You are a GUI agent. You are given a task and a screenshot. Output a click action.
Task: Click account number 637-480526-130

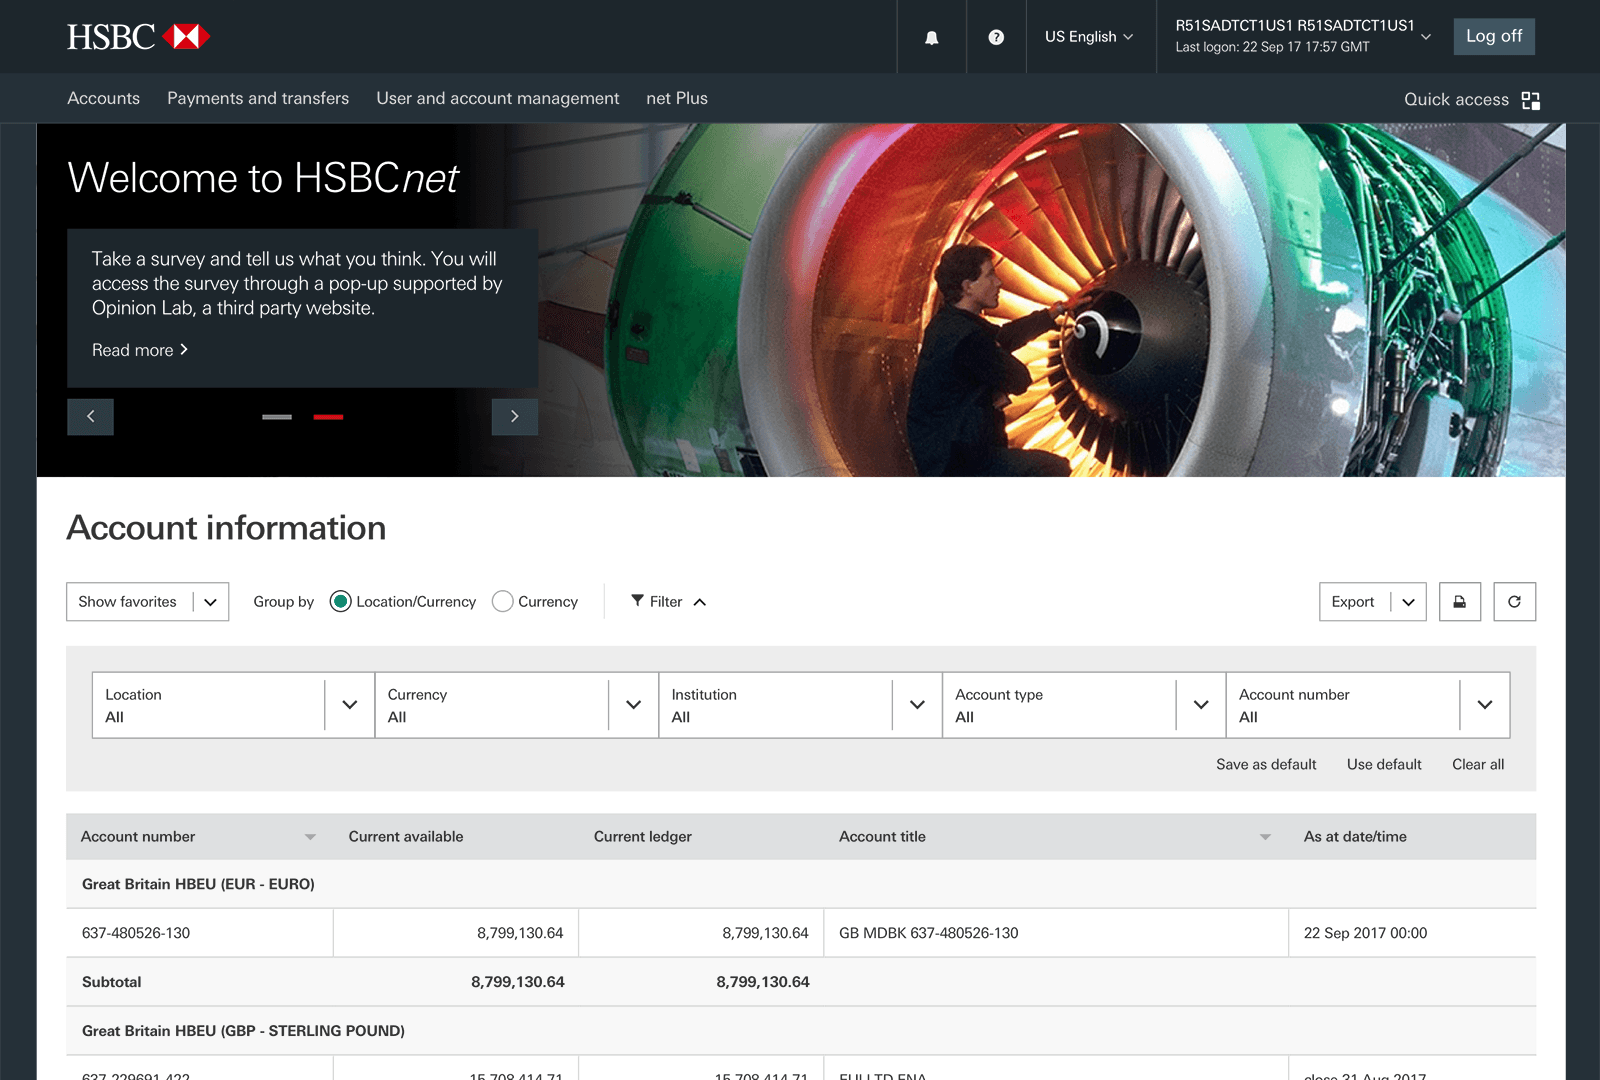click(x=136, y=933)
